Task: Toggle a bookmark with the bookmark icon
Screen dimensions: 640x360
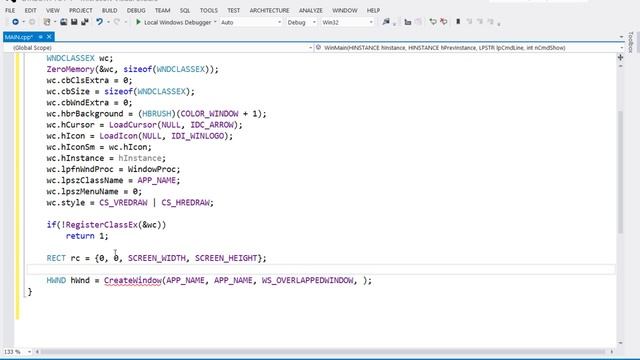Action: 458,22
